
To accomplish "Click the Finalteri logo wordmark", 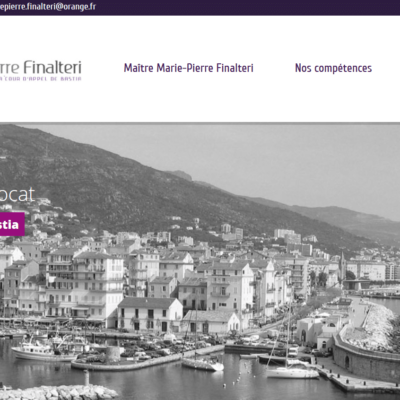I will (x=41, y=67).
